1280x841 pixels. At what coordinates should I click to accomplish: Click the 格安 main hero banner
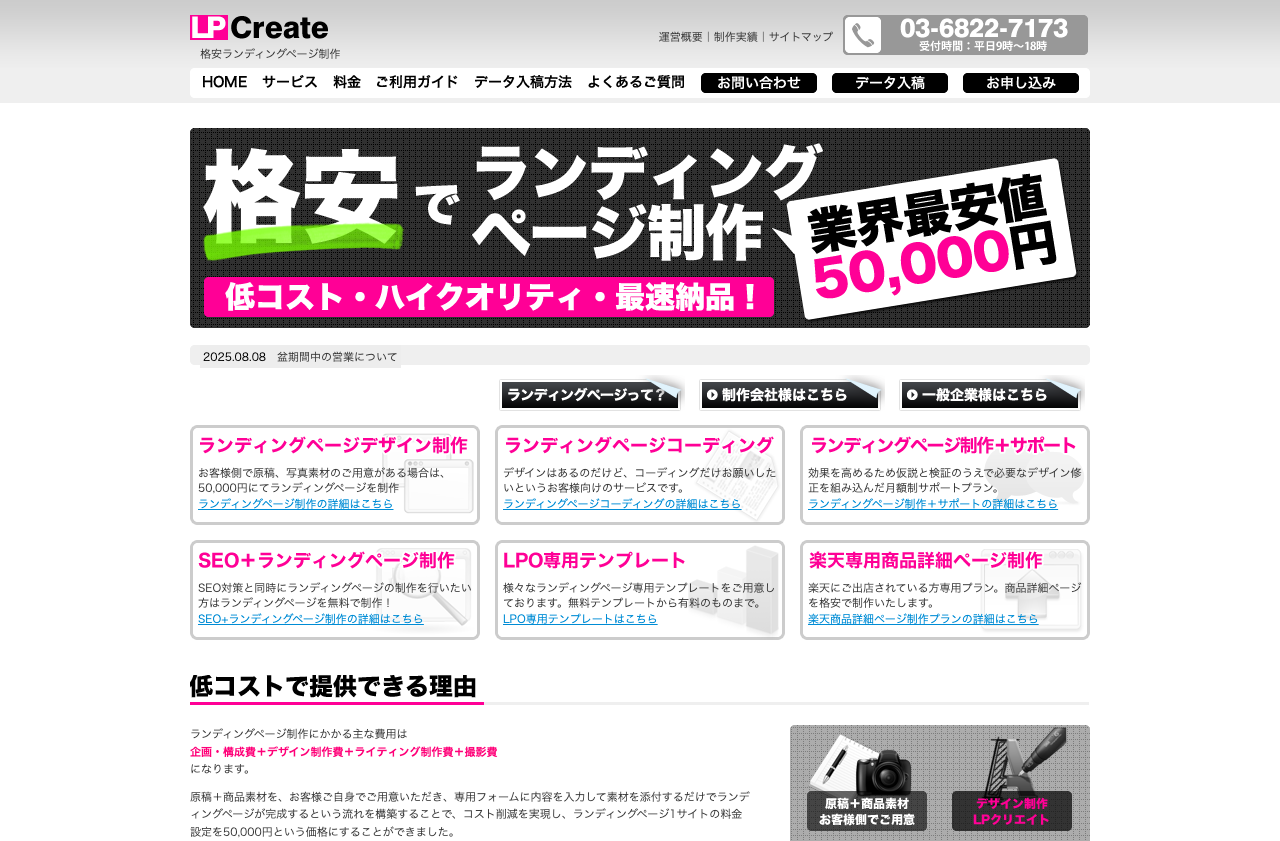[640, 228]
